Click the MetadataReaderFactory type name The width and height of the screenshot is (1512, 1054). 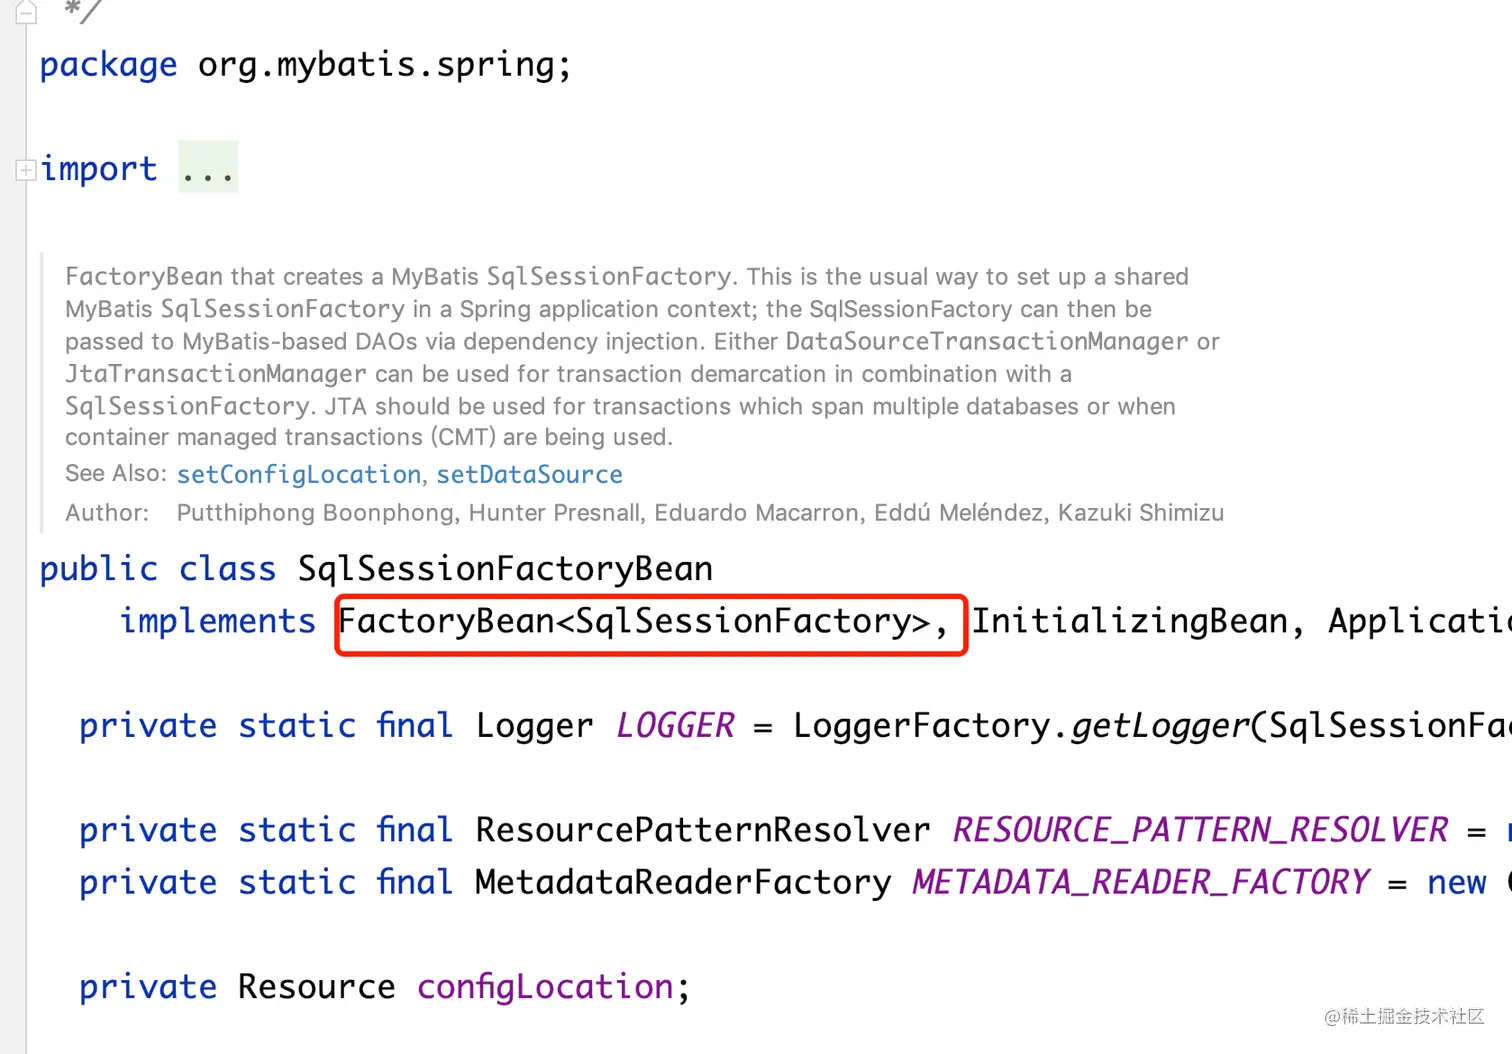pos(683,883)
